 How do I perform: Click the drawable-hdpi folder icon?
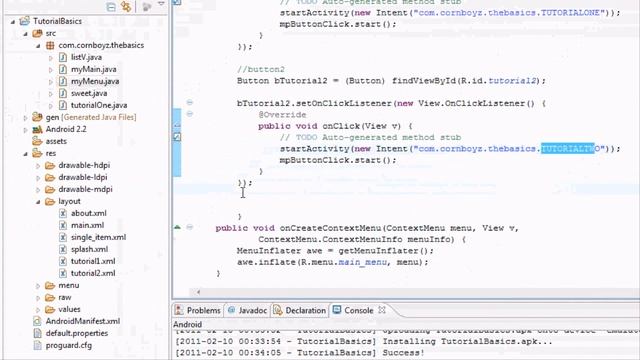click(x=50, y=165)
